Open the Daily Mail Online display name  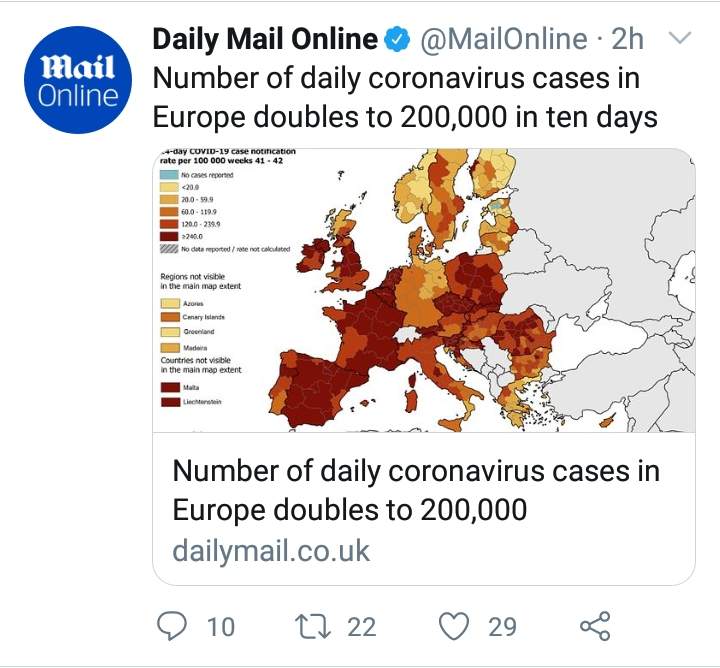265,39
